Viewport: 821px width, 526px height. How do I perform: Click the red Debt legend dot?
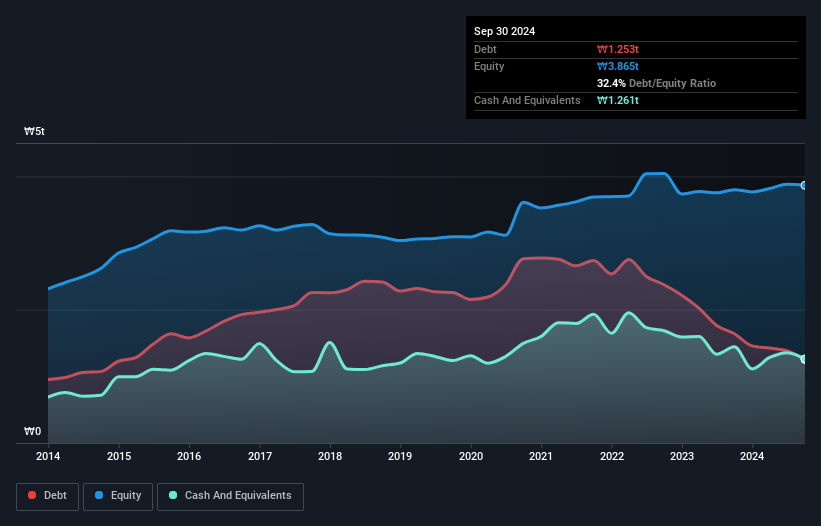[x=32, y=495]
